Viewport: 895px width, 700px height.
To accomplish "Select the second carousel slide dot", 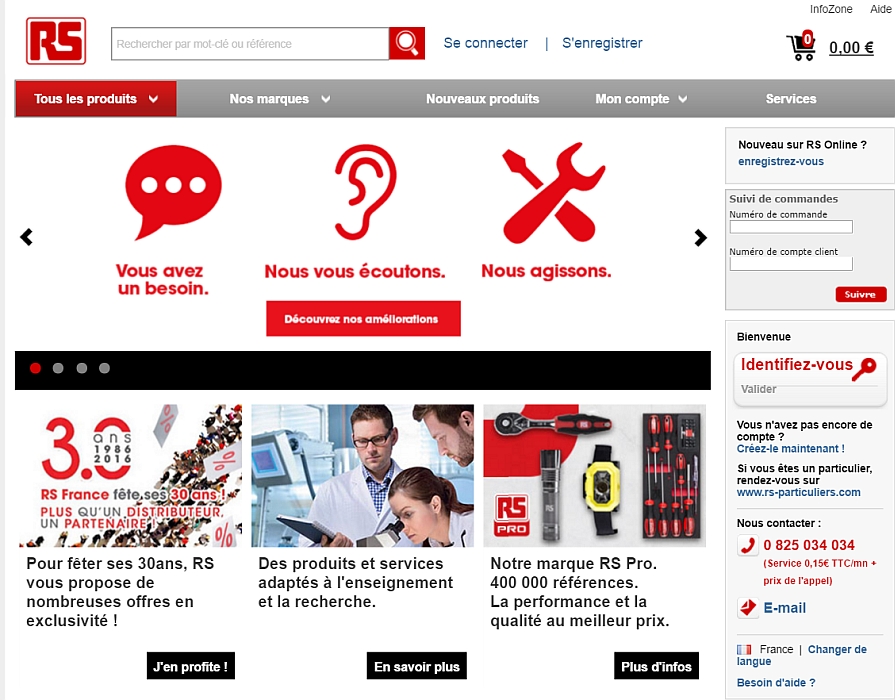I will click(58, 368).
